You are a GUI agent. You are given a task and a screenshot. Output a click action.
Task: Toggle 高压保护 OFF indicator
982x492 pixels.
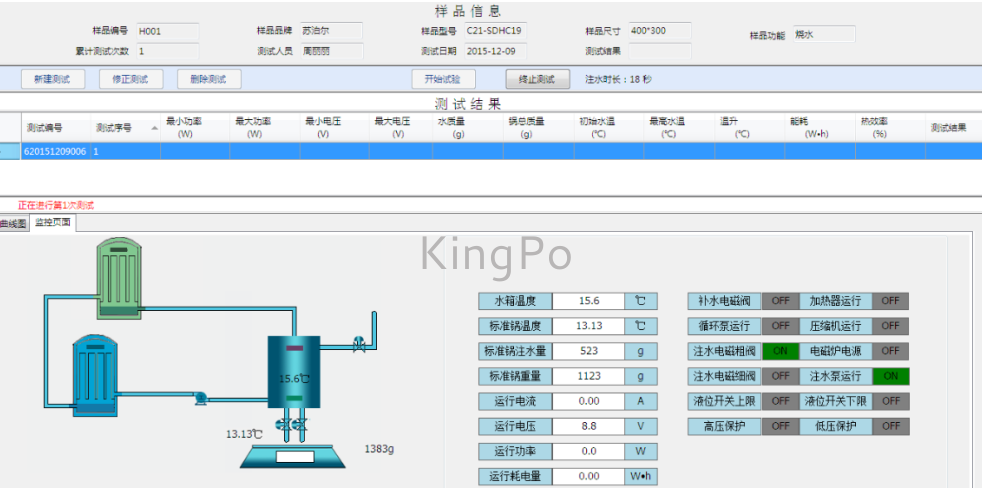(x=780, y=426)
